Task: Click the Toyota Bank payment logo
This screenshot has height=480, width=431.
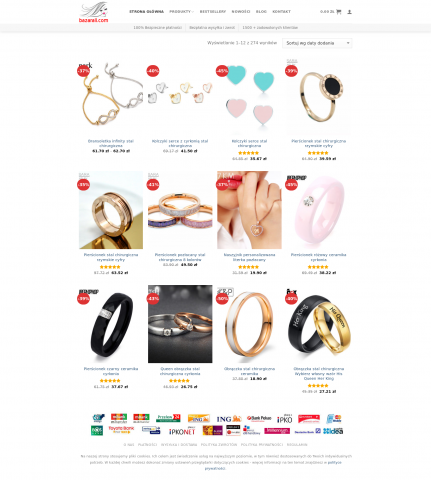Action: pos(121,430)
